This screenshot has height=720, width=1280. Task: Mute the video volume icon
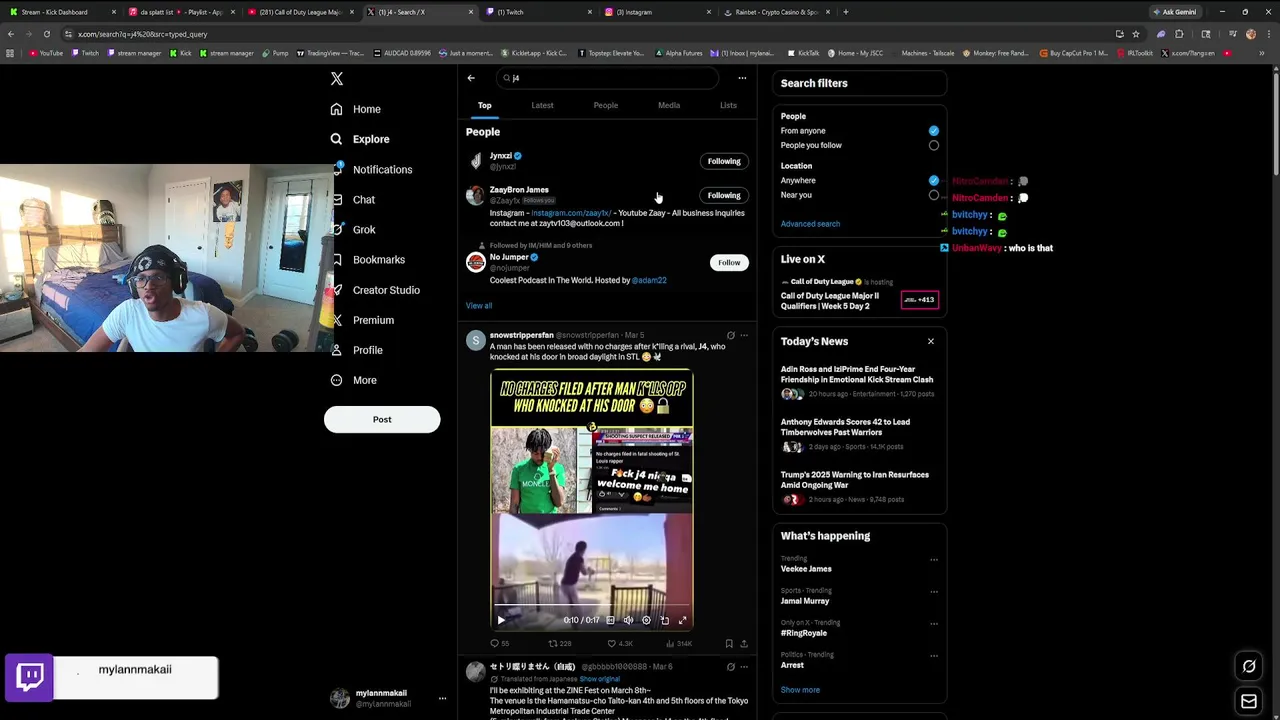point(628,620)
